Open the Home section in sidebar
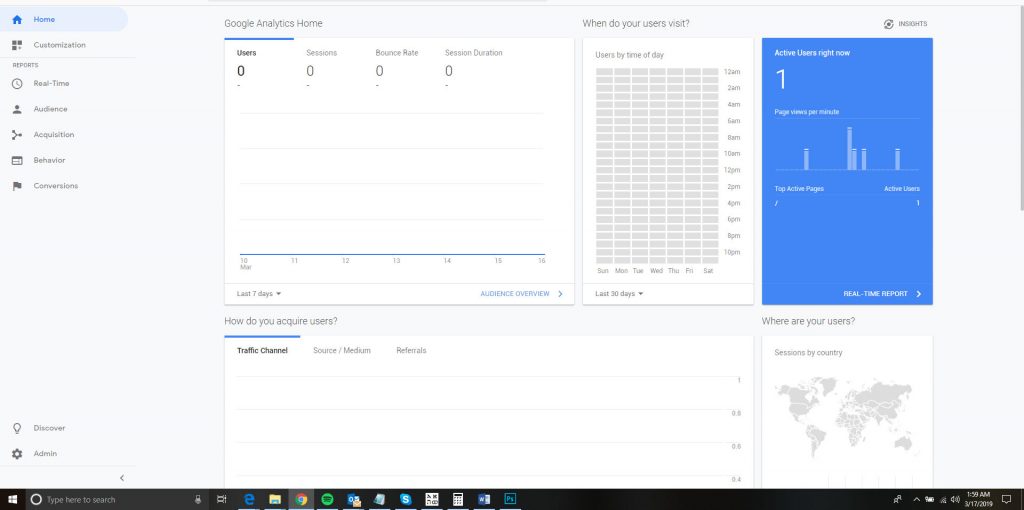 click(63, 20)
